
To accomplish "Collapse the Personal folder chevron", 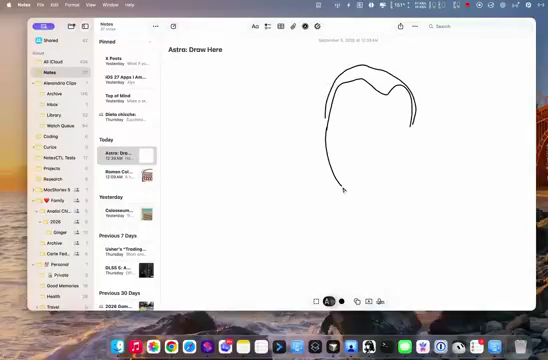I will tap(34, 265).
